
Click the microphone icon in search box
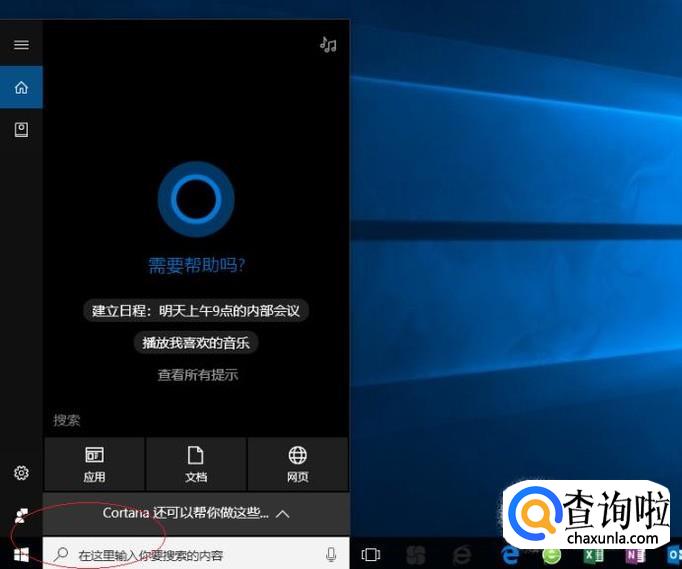[331, 554]
